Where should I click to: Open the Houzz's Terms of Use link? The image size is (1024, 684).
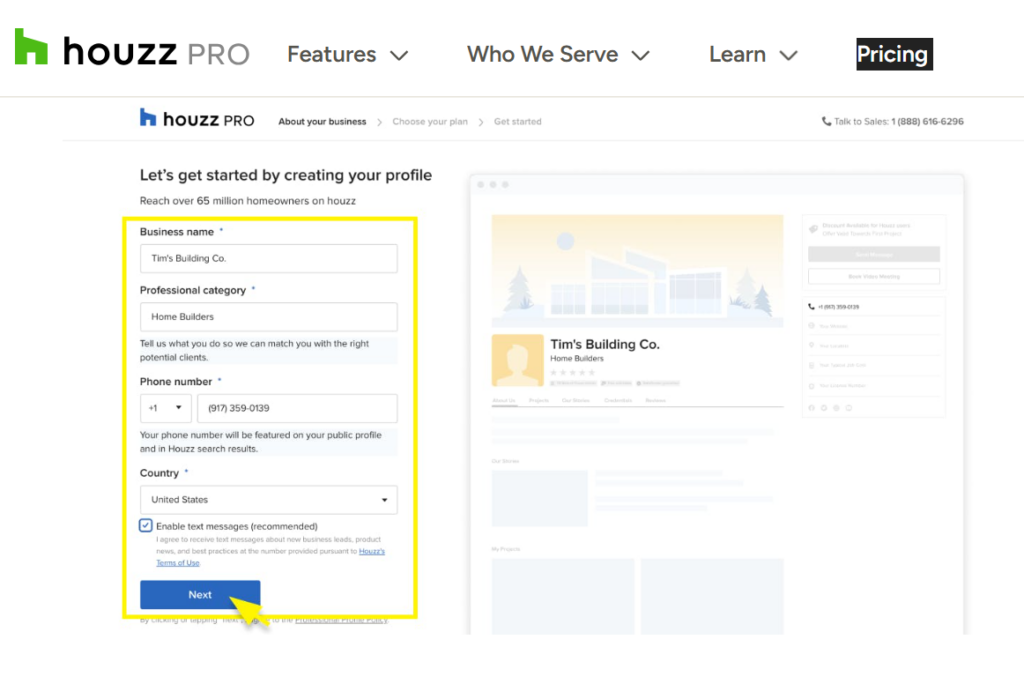(372, 551)
